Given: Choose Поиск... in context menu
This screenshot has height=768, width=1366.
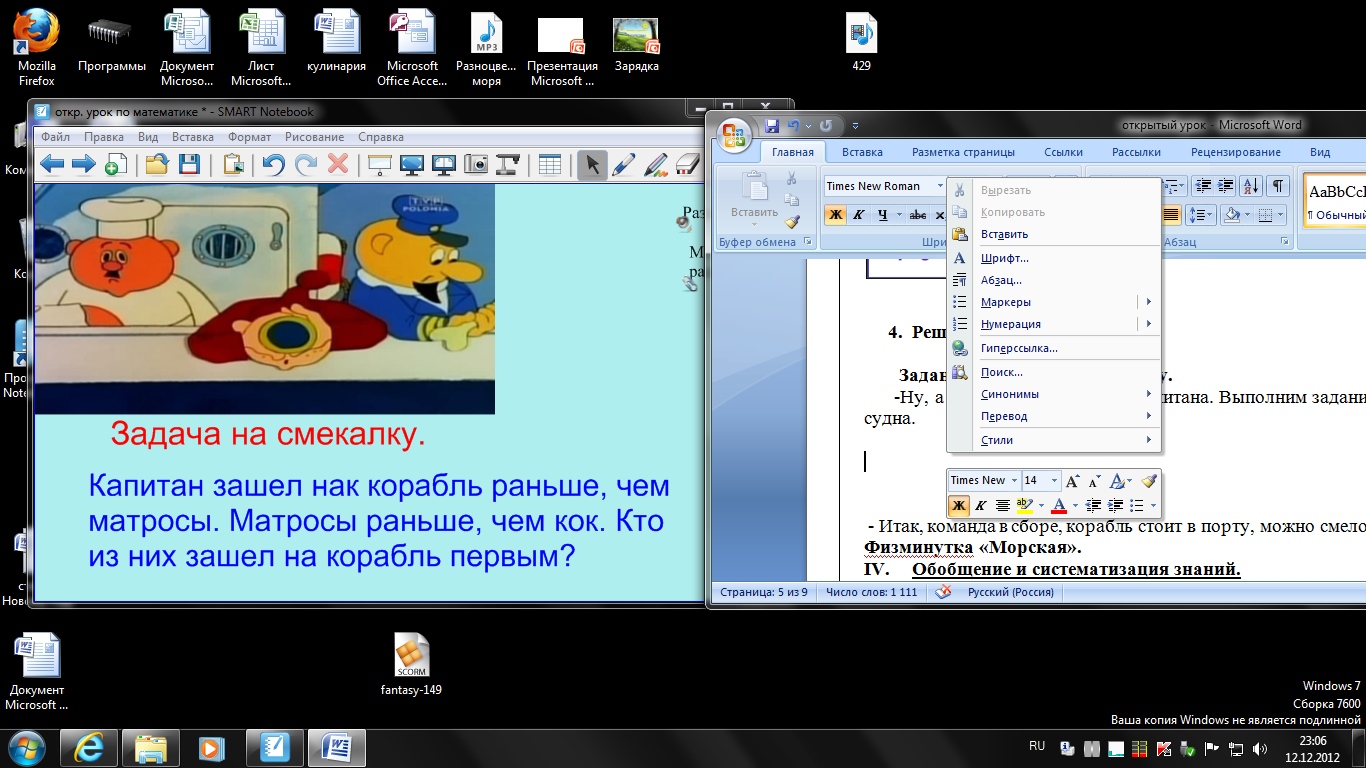Looking at the screenshot, I should click(1054, 372).
